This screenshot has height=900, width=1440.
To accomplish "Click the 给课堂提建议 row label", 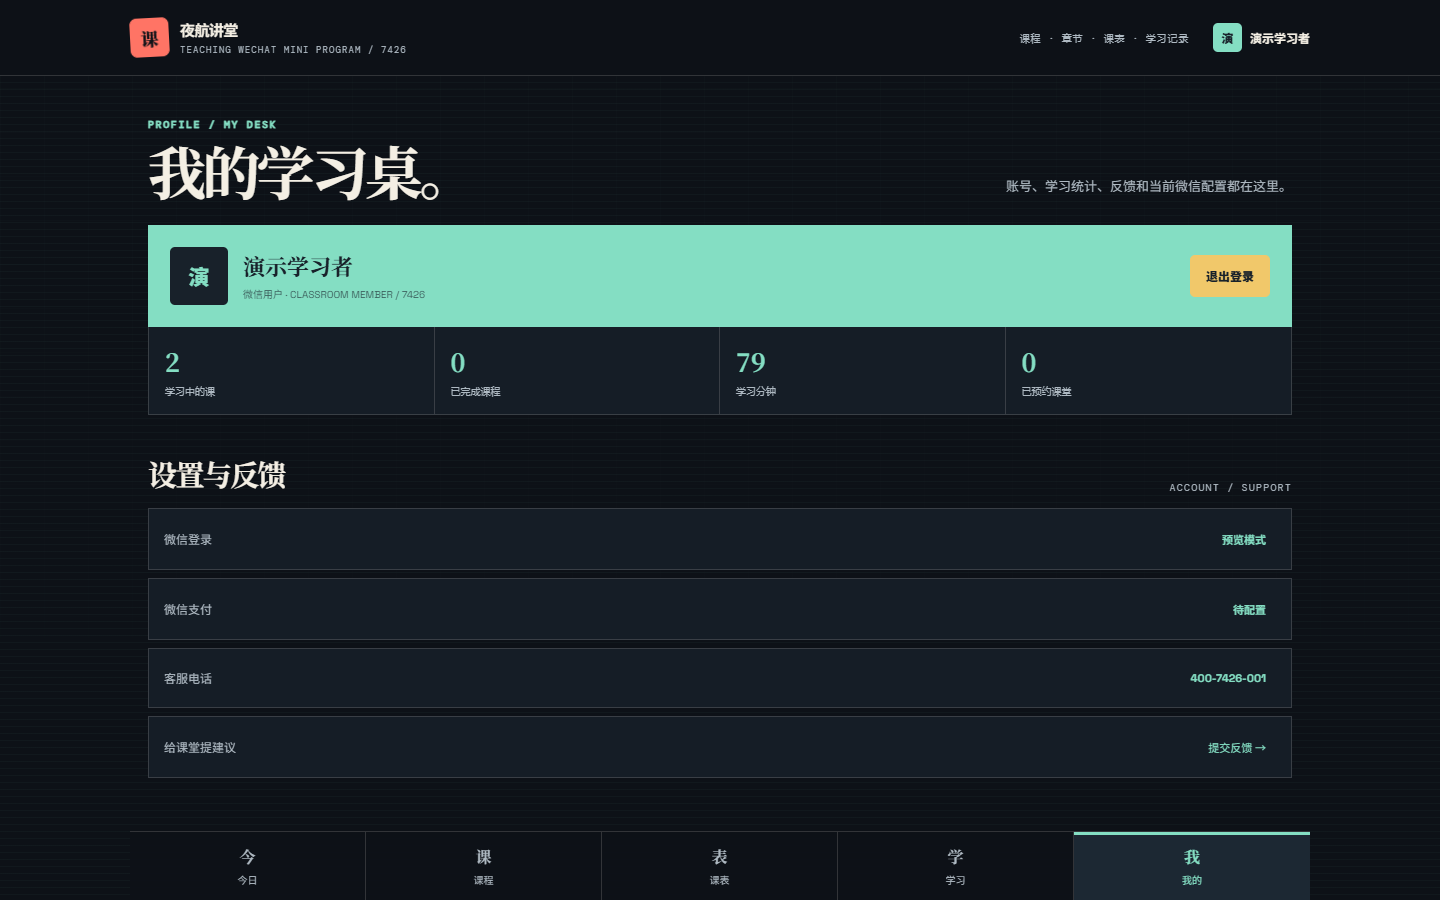I will [200, 748].
